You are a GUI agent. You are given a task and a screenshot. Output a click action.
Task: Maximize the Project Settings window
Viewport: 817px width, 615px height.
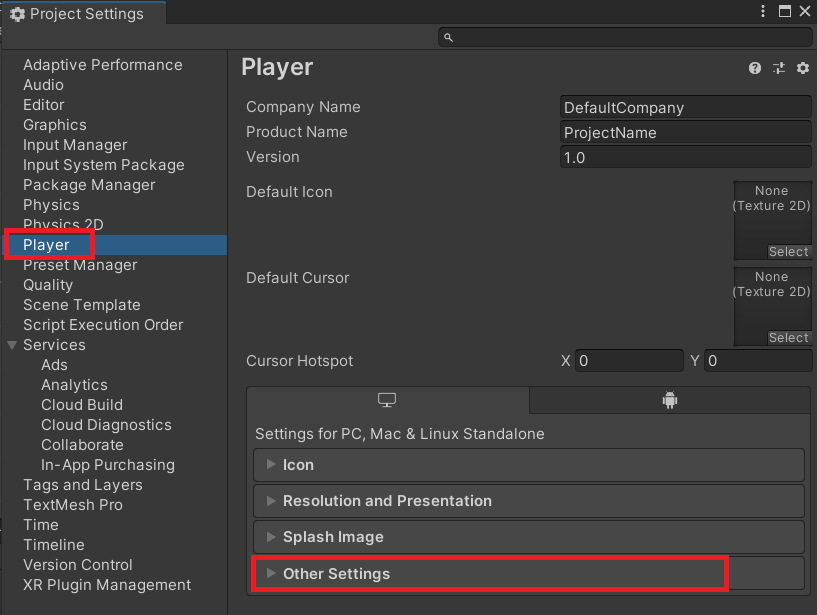785,11
